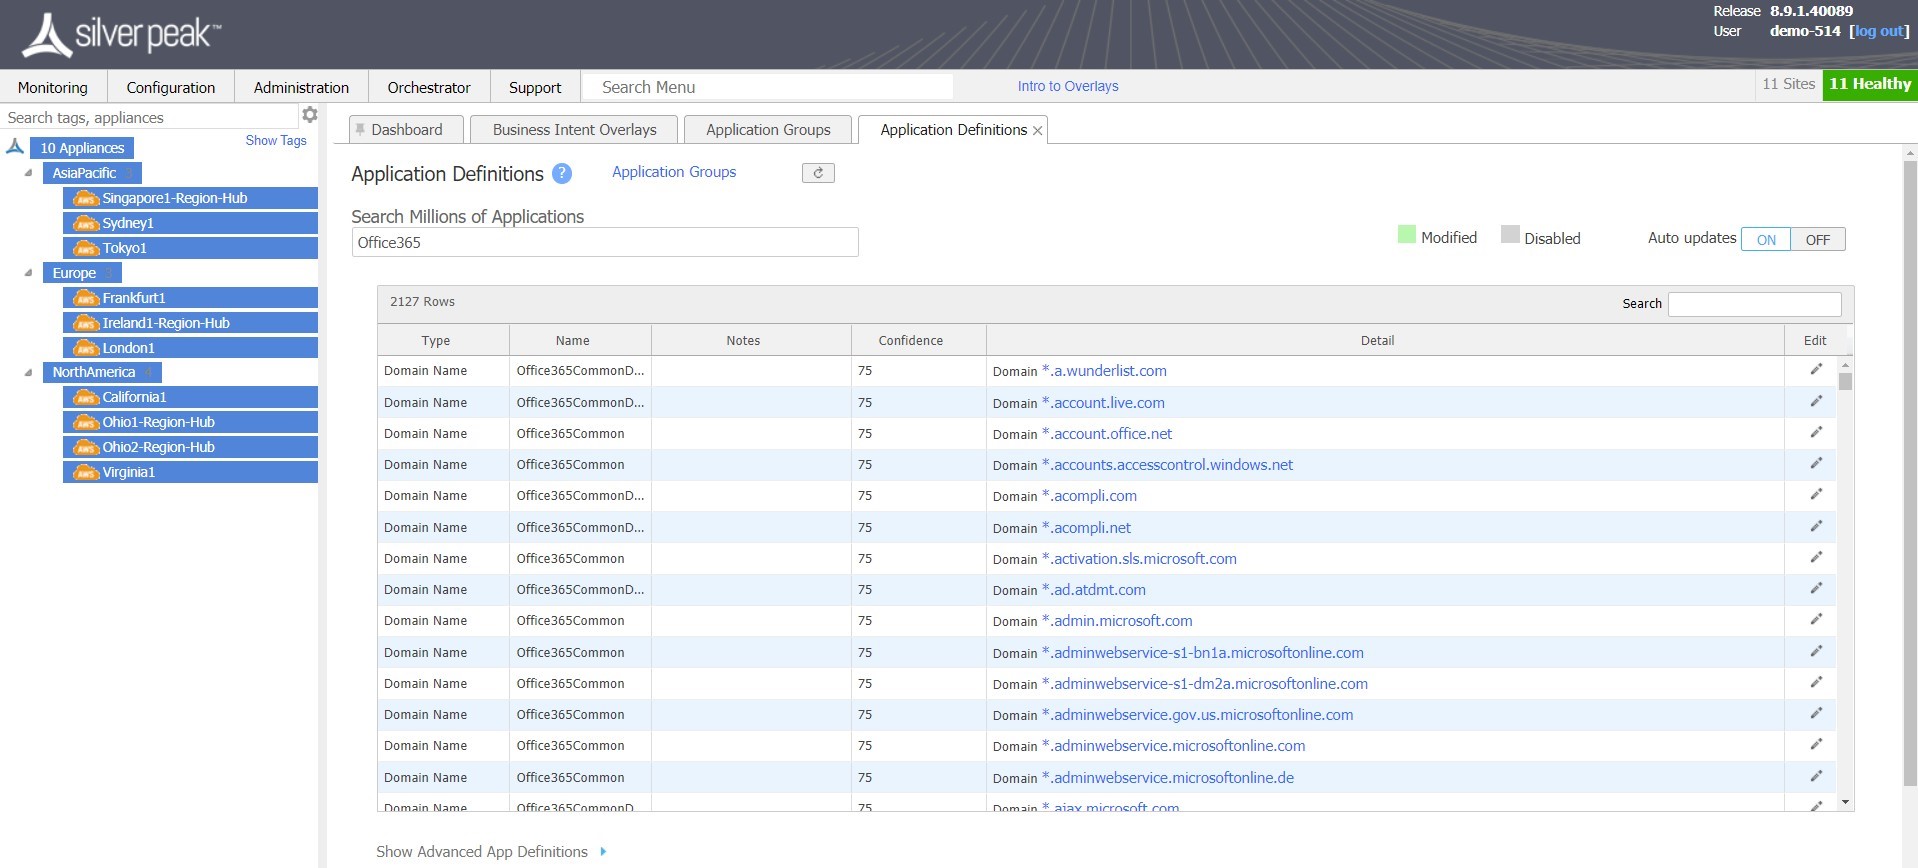This screenshot has width=1918, height=868.
Task: Select the Ohio1-Region-Hub appliance
Action: click(190, 422)
